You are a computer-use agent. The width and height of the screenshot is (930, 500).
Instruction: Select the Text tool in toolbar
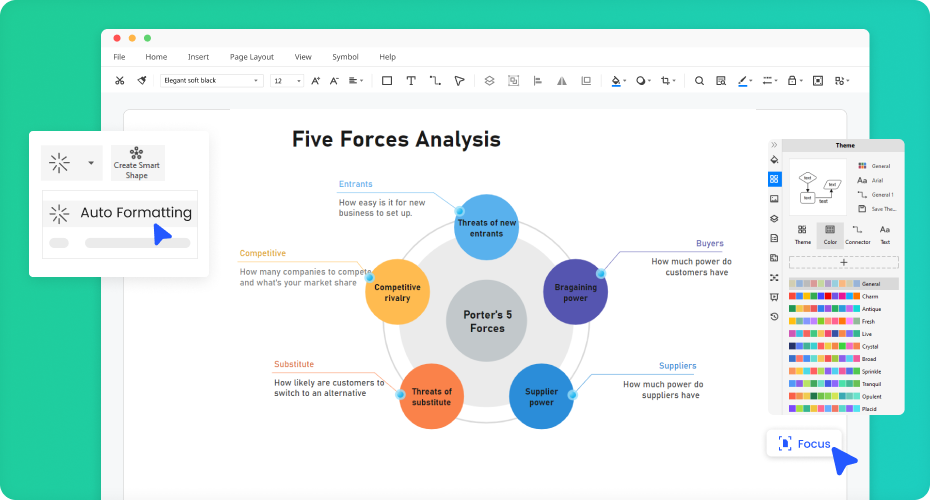[411, 80]
